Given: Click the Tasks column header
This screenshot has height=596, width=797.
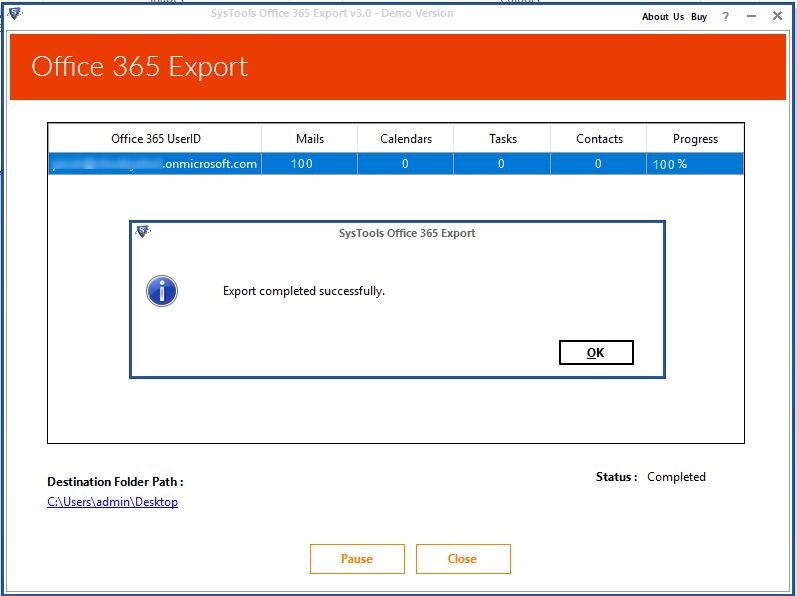Looking at the screenshot, I should (502, 139).
